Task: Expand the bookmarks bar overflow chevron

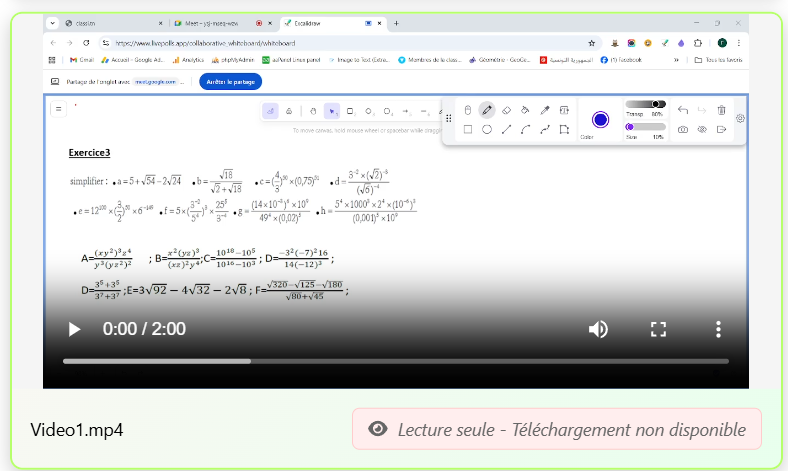Action: pyautogui.click(x=677, y=60)
